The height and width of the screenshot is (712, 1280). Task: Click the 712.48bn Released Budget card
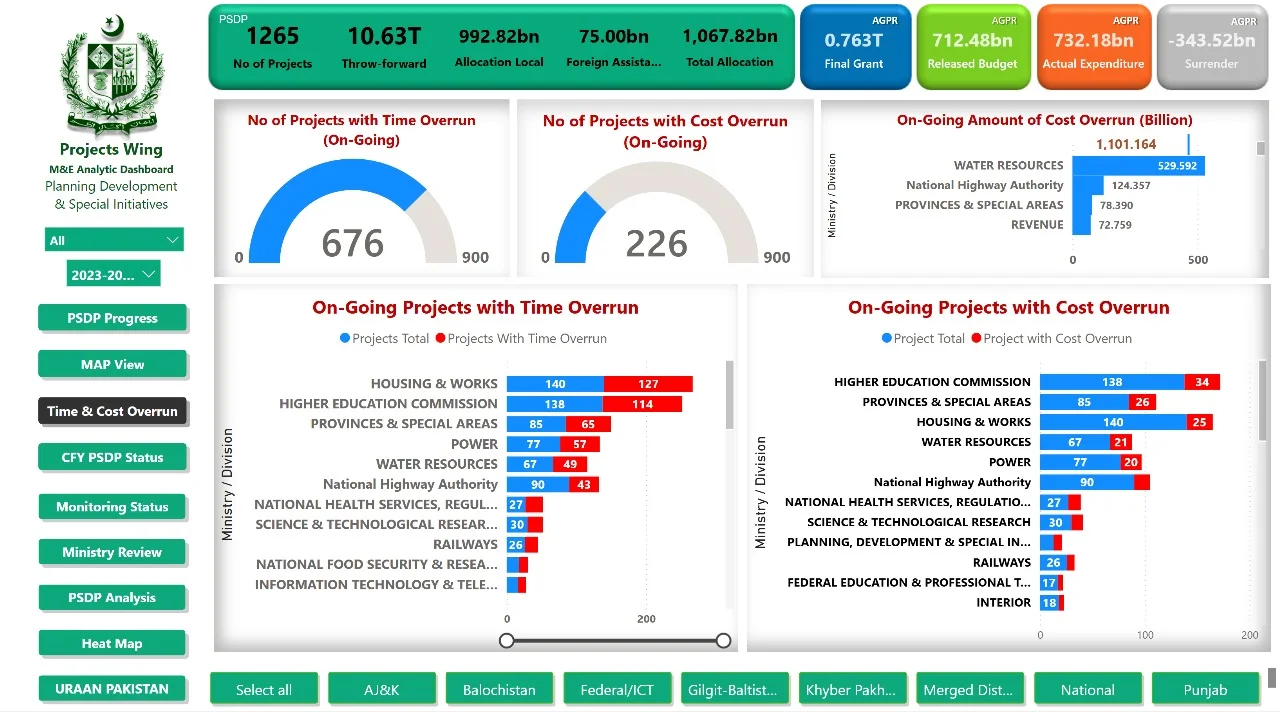[x=973, y=47]
